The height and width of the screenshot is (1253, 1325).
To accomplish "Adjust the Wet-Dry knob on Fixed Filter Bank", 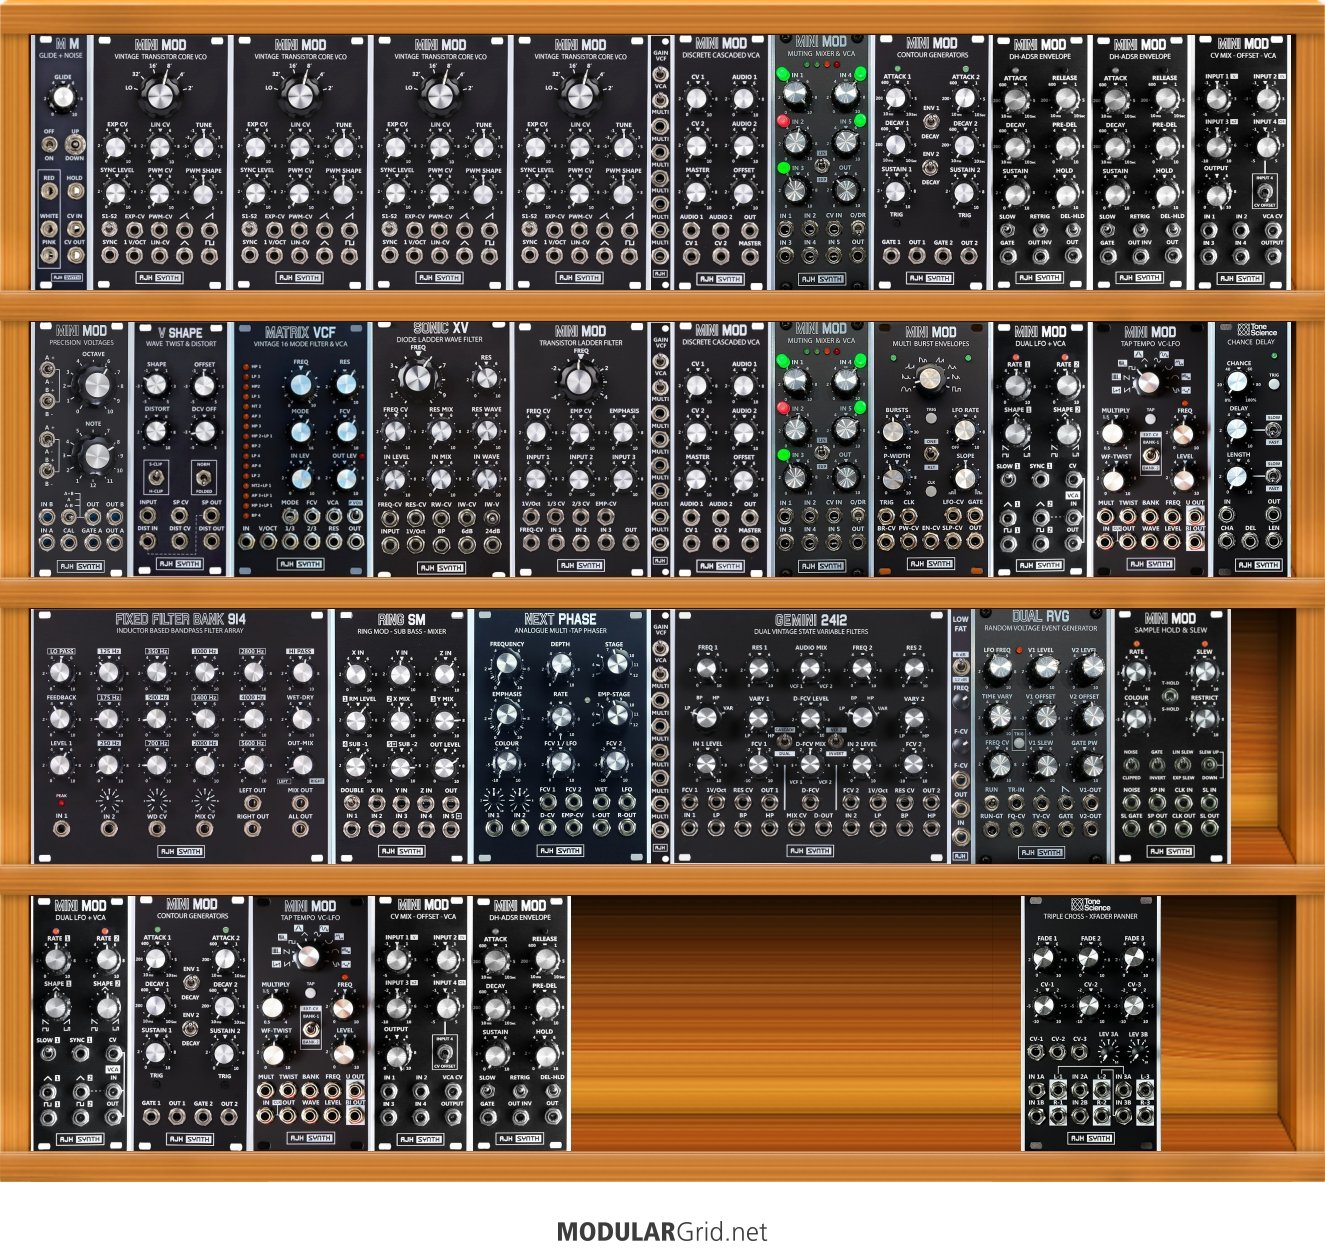I will coord(300,719).
